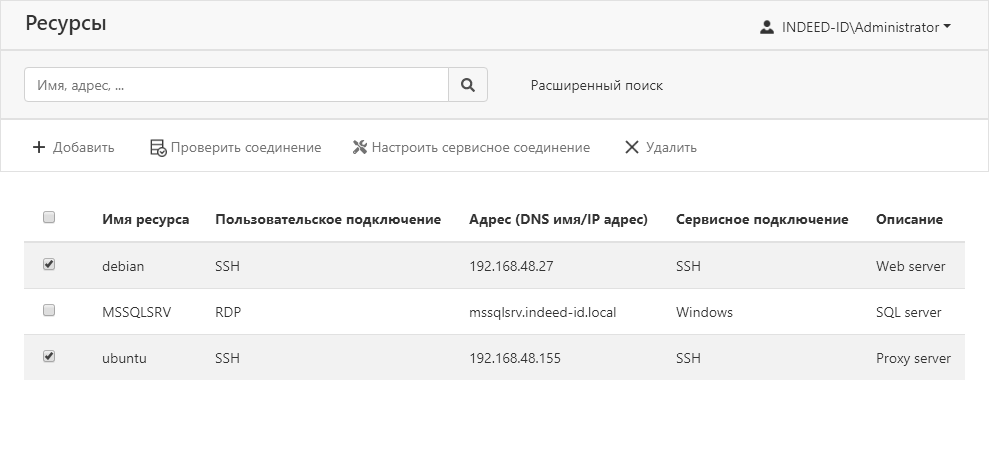Open the MSSQLSRV resource name
This screenshot has height=458, width=989.
[136, 312]
